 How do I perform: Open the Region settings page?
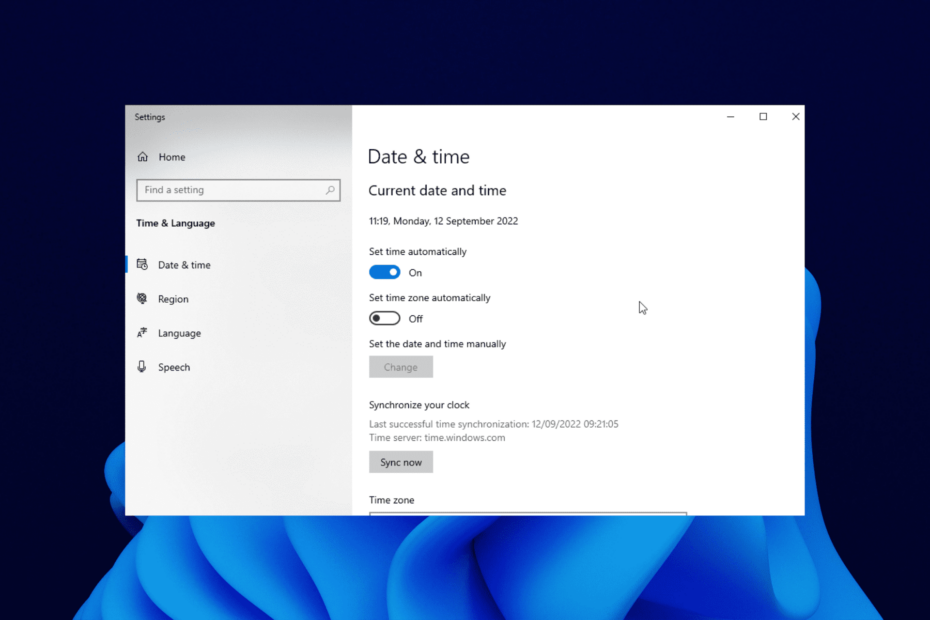[x=239, y=298]
